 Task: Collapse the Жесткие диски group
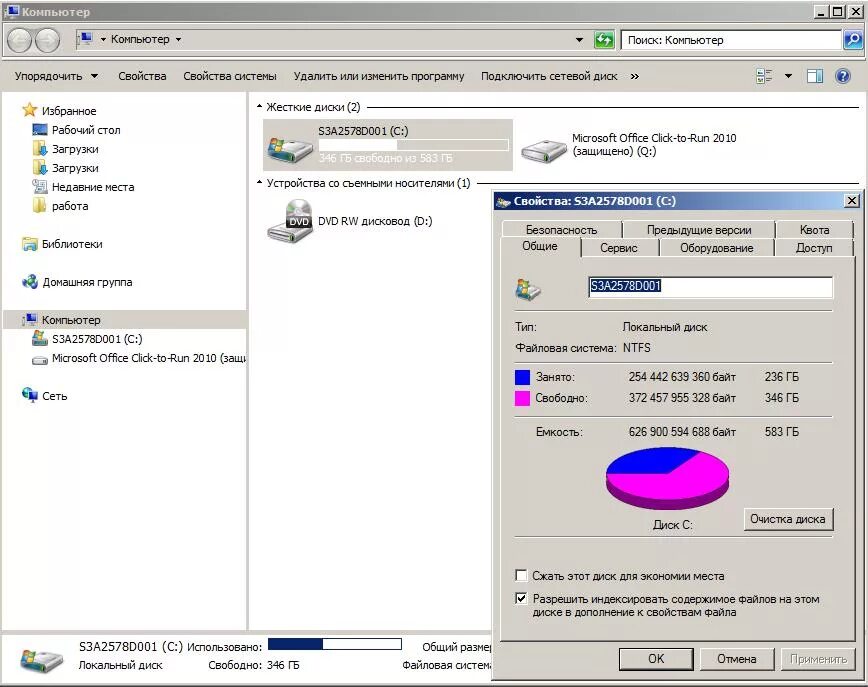point(259,106)
